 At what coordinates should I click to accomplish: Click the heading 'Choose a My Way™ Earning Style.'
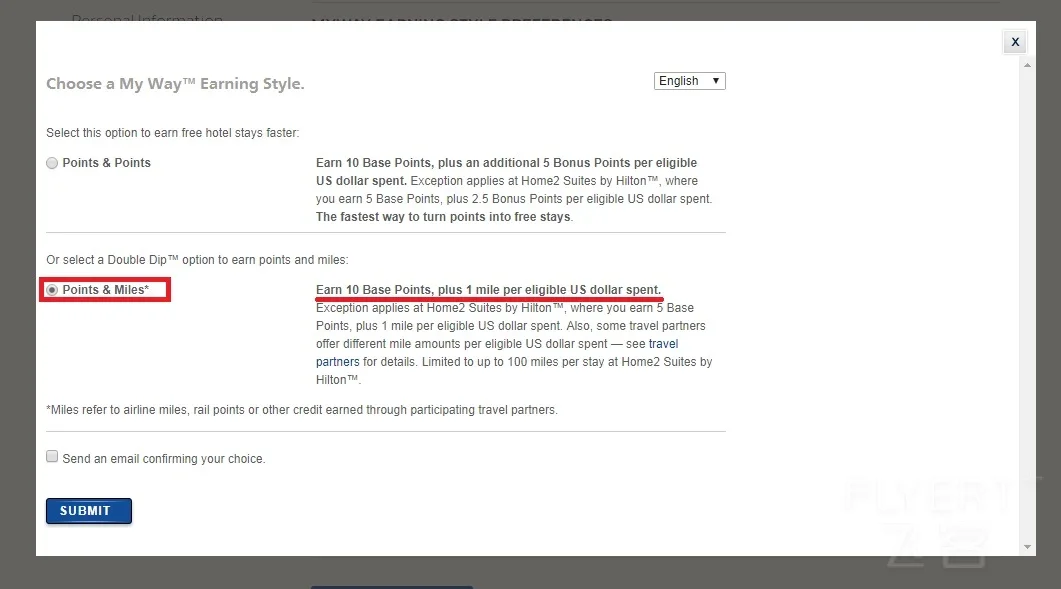tap(175, 84)
